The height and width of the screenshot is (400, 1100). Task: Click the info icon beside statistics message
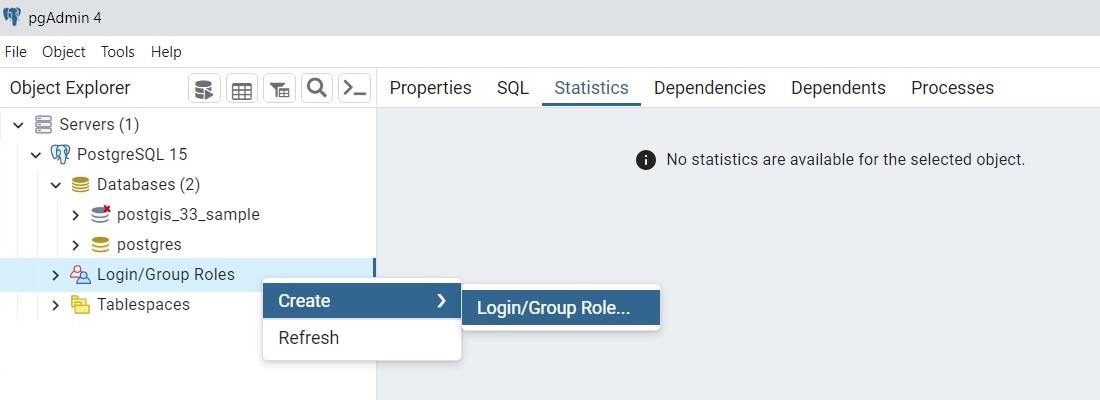[645, 160]
